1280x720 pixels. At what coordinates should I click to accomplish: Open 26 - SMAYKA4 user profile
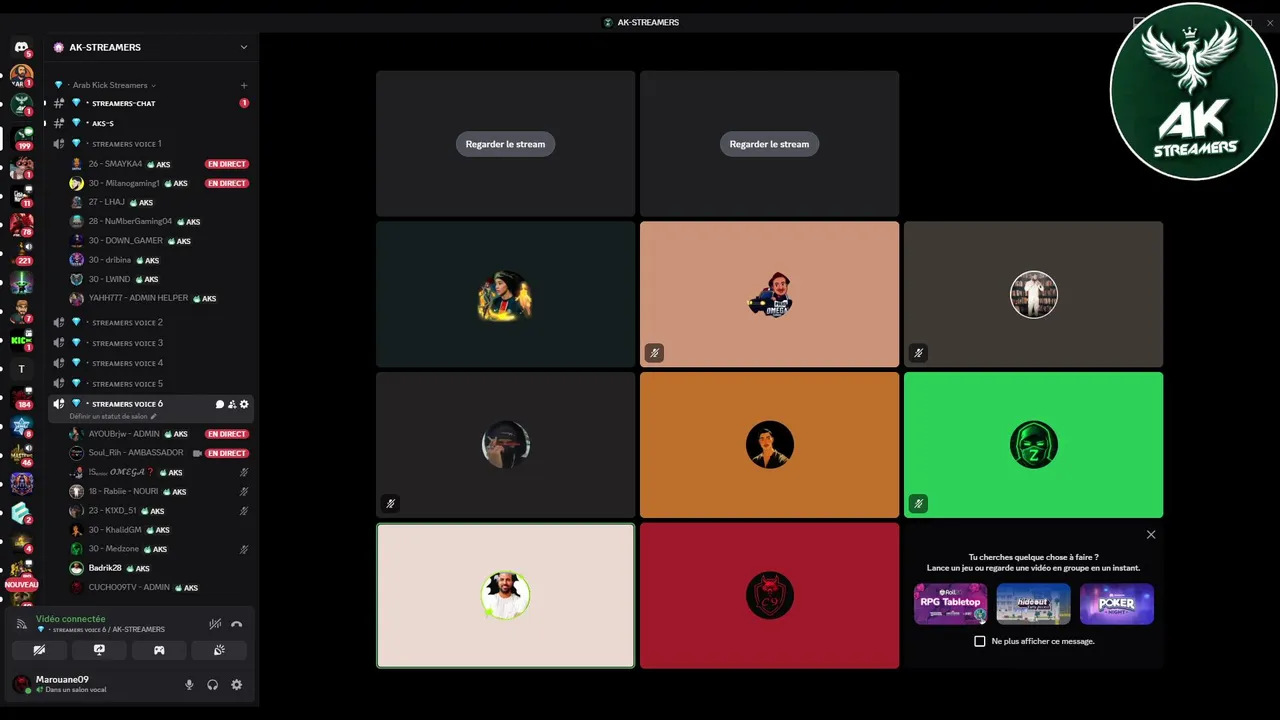pyautogui.click(x=160, y=164)
